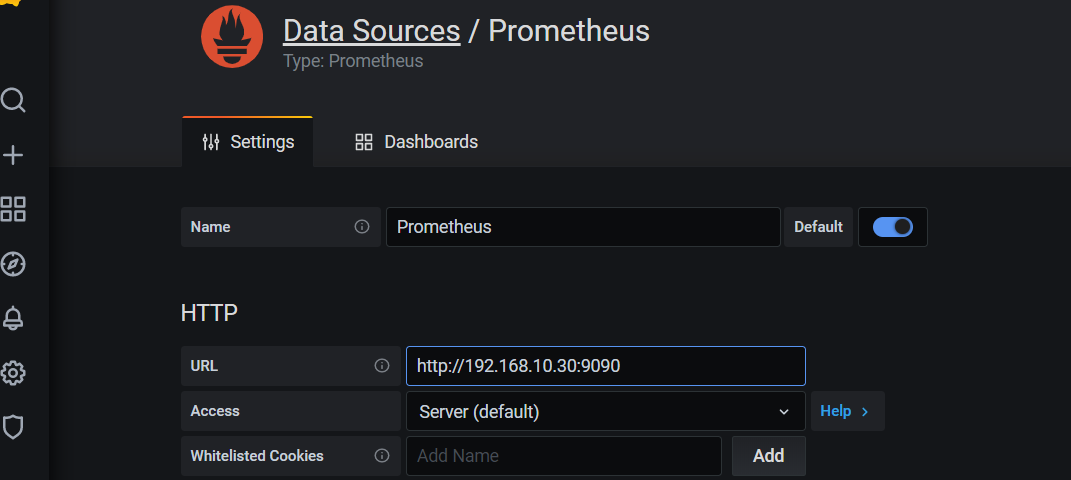Toggle the Default data source switch

892,227
